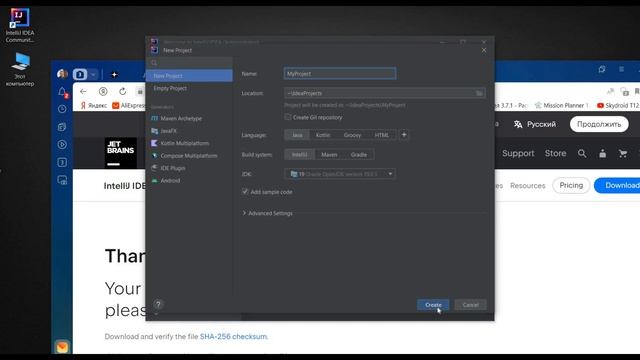
Task: Open browser sidebar screenshot icon
Action: 62,180
